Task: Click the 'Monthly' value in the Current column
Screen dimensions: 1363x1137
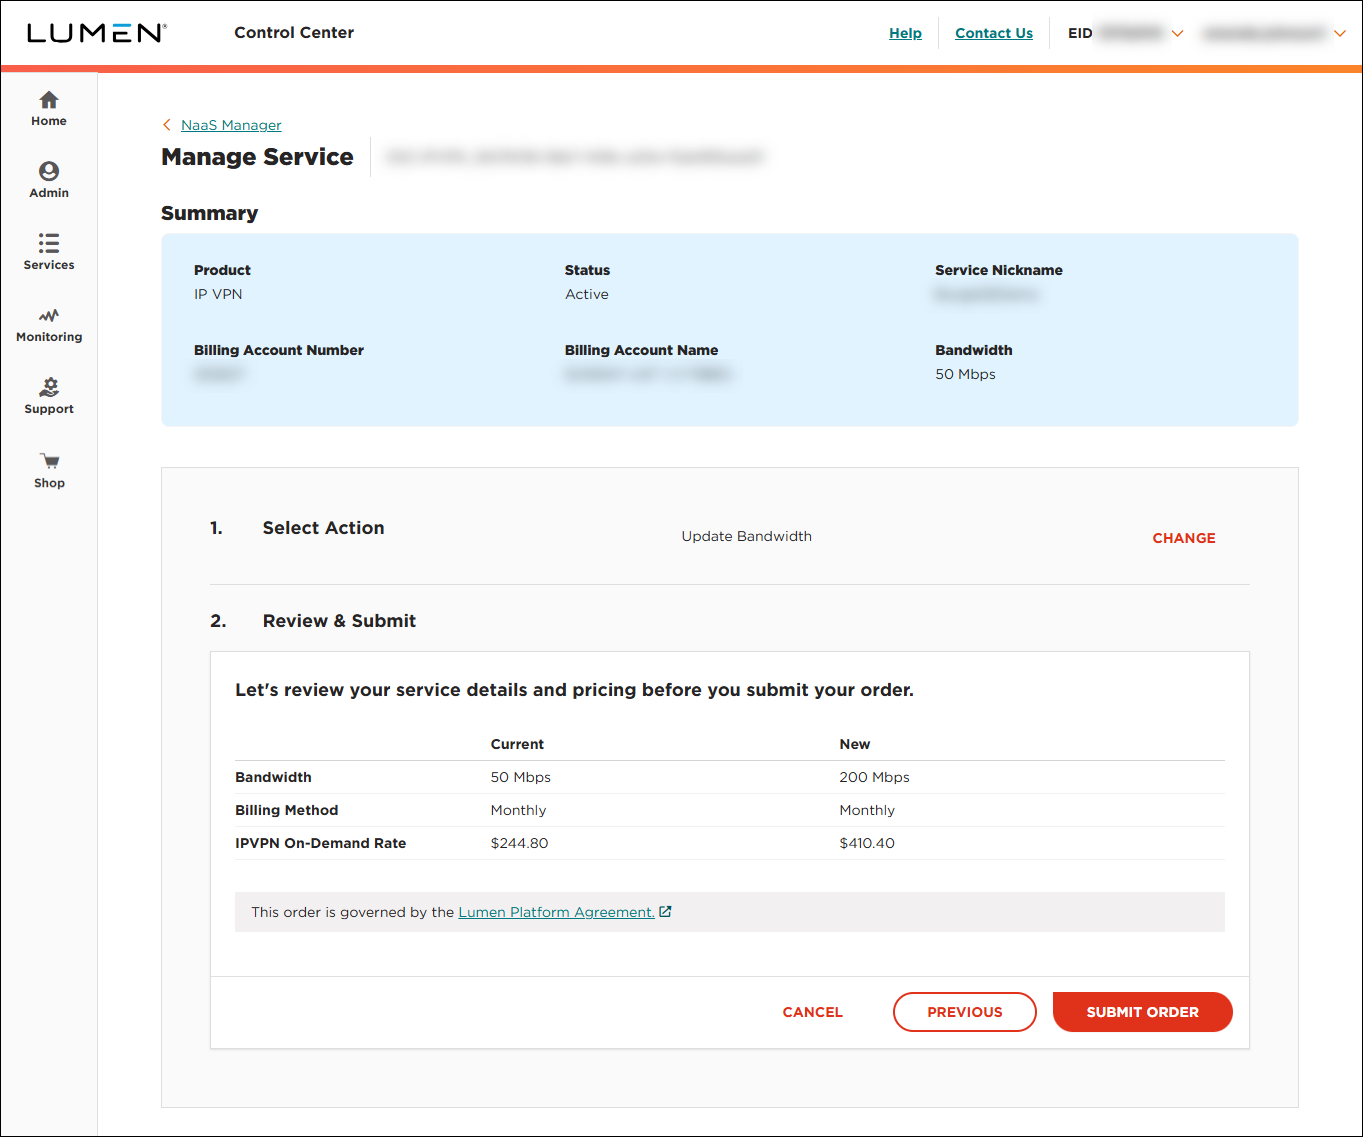Action: pyautogui.click(x=518, y=810)
